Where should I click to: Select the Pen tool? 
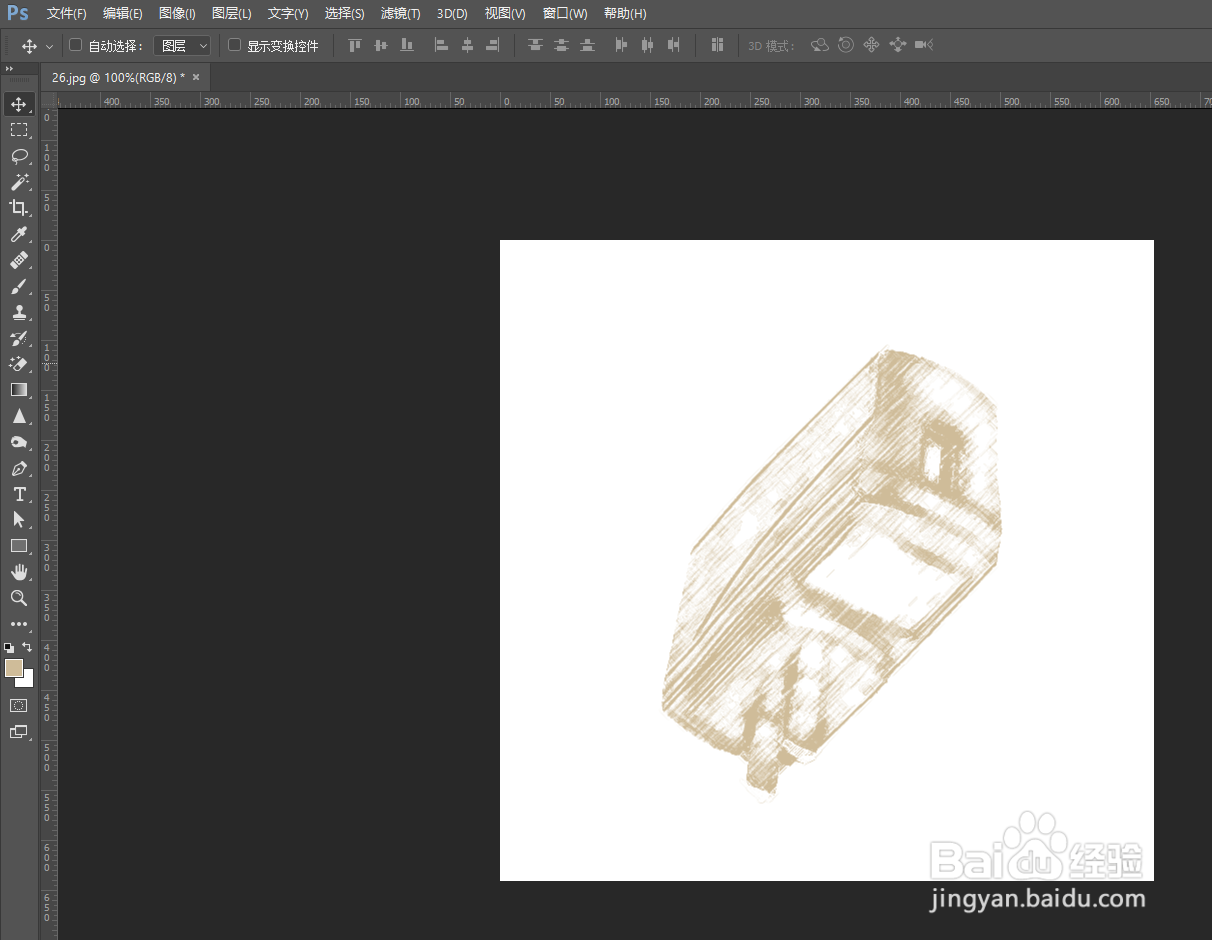pyautogui.click(x=19, y=468)
